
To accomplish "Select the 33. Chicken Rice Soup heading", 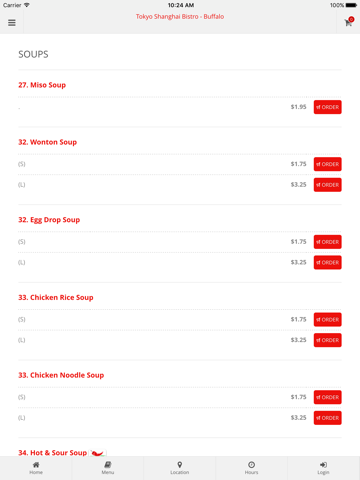I will coord(56,297).
